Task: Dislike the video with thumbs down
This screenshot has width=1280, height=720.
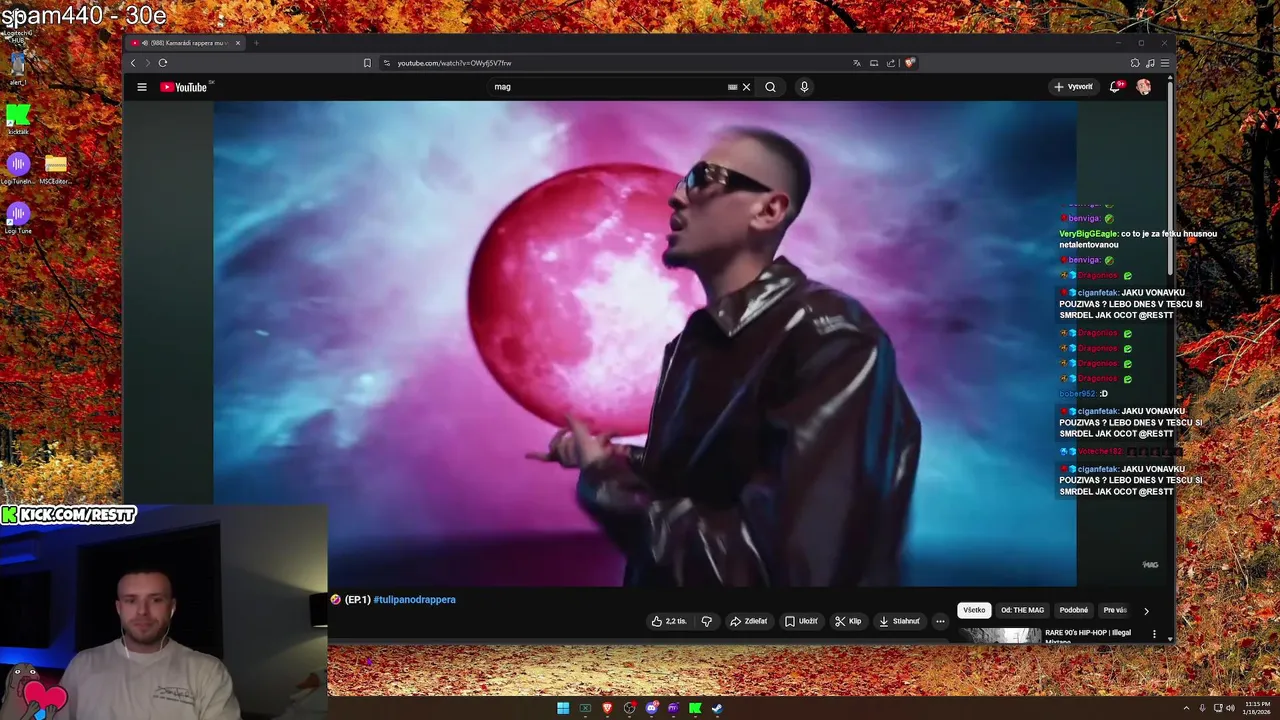Action: [x=707, y=621]
